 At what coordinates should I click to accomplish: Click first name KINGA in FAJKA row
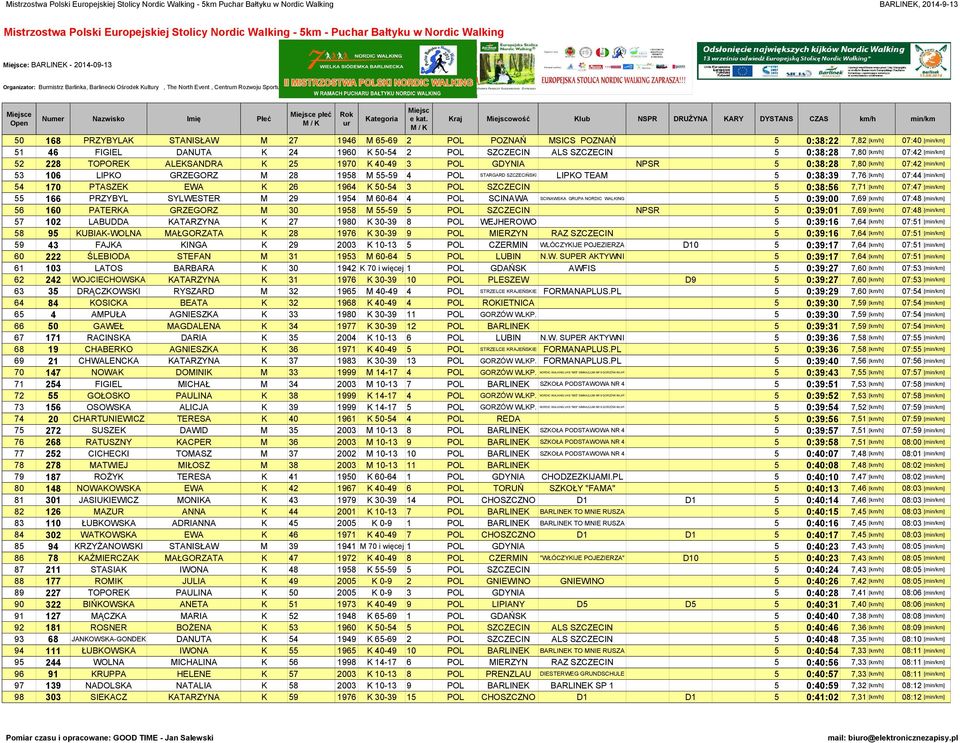193,245
